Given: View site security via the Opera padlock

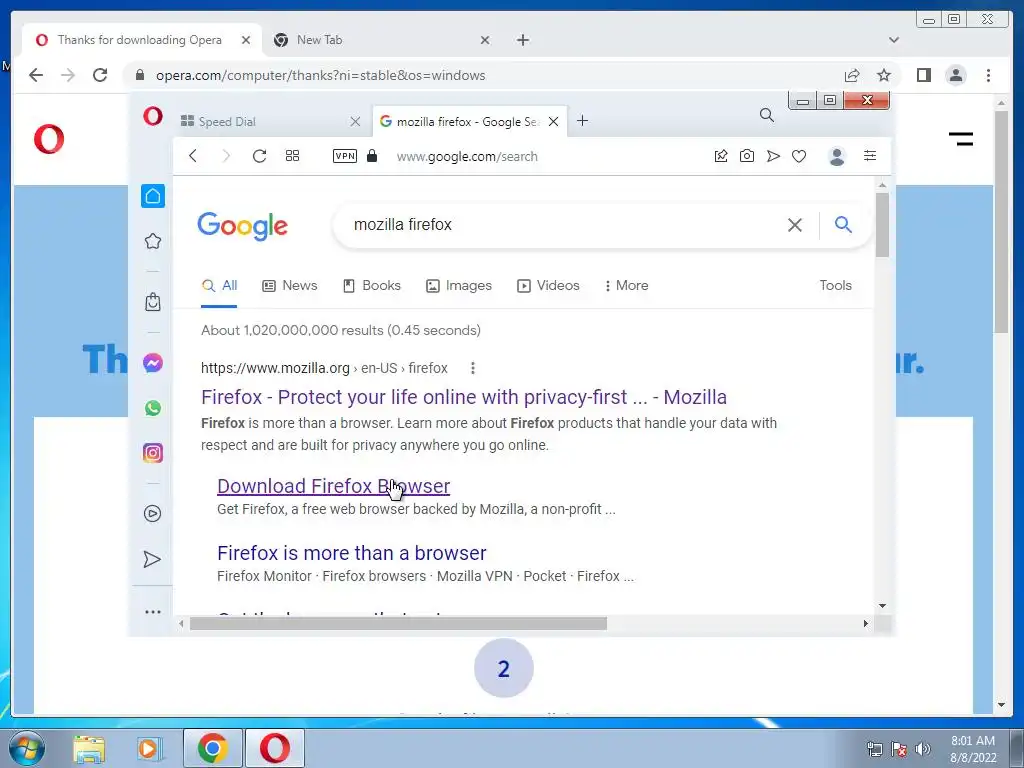Looking at the screenshot, I should click(372, 155).
